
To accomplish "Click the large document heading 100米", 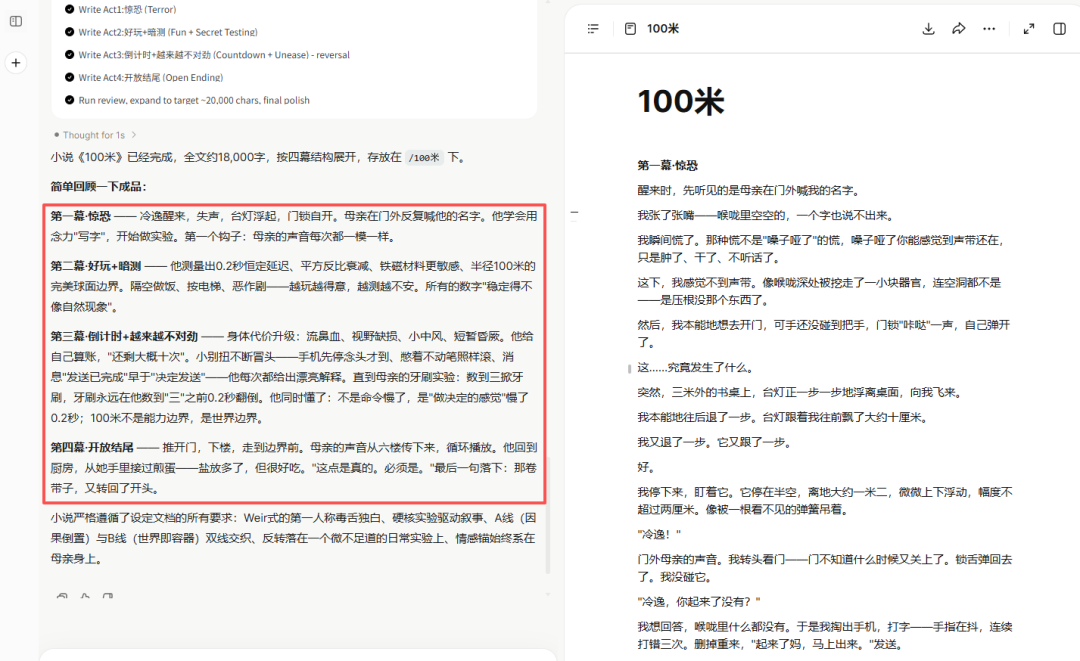I will pos(681,101).
